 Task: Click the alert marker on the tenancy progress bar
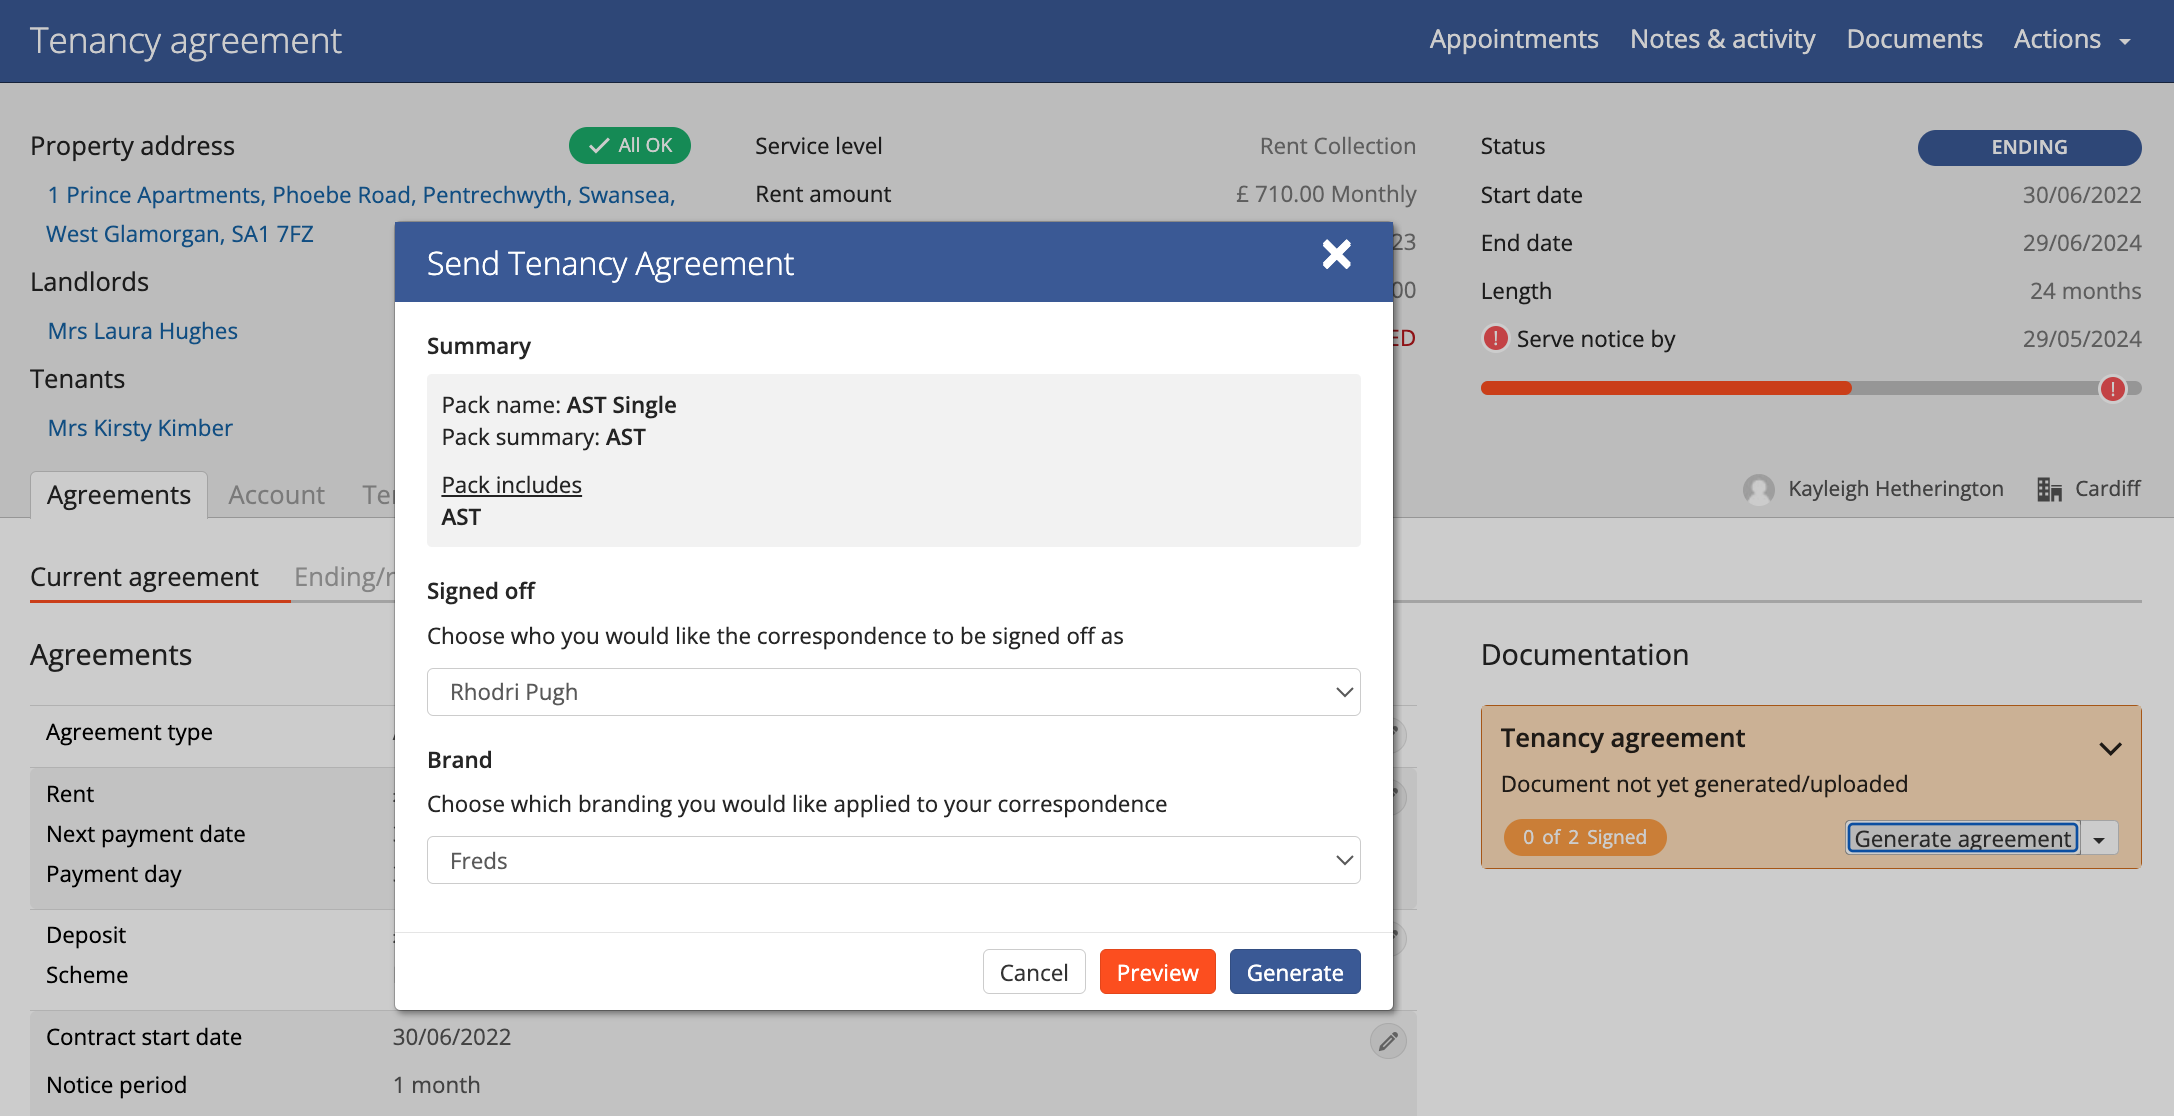pyautogui.click(x=2112, y=388)
